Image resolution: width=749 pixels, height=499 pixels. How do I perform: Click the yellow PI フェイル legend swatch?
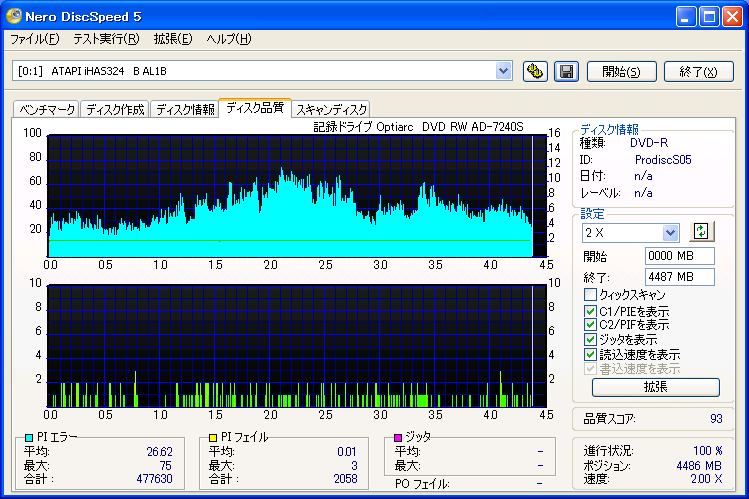pyautogui.click(x=213, y=437)
